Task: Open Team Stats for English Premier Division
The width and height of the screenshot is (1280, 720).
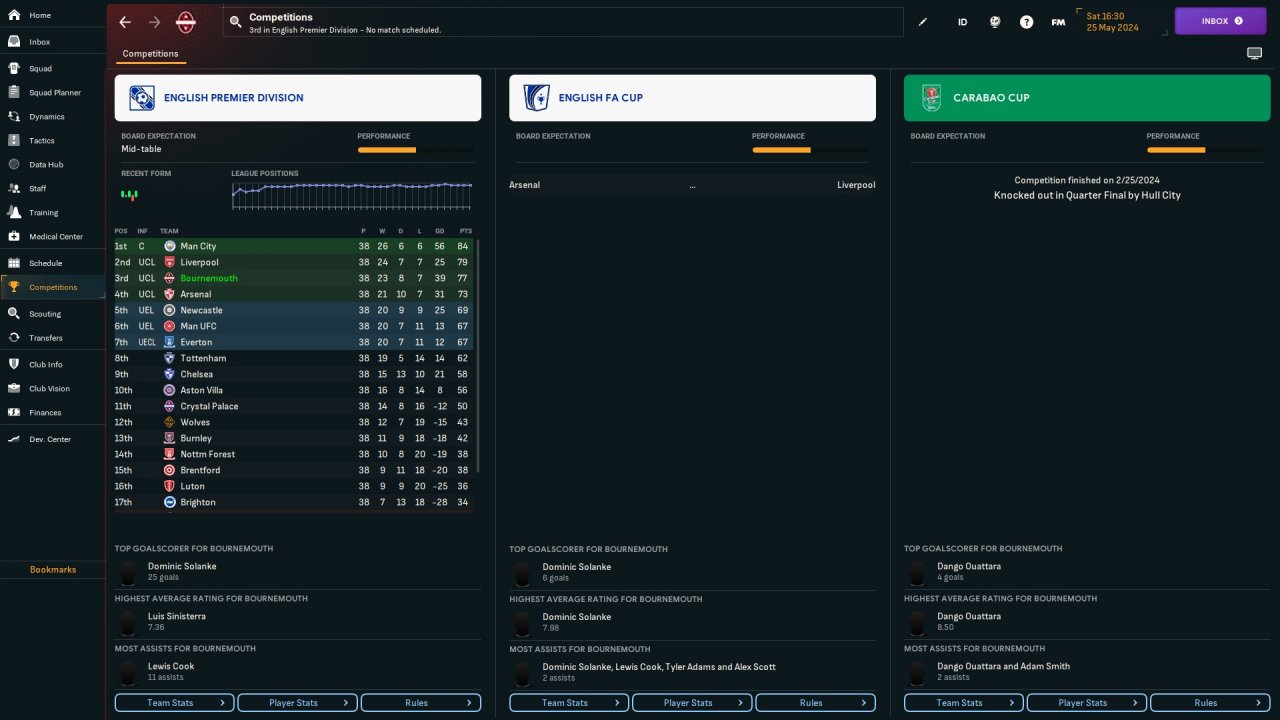Action: [x=175, y=703]
